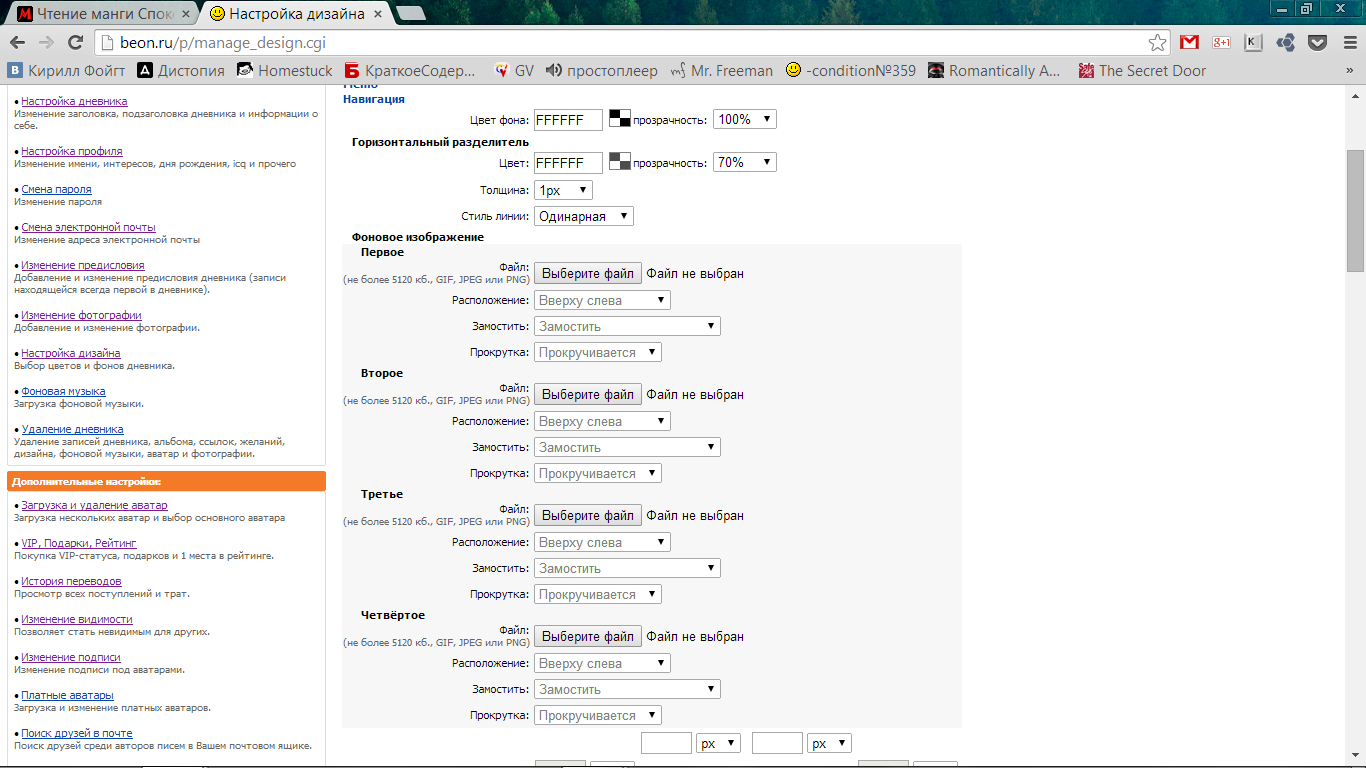Open Расположение dropdown under Первое

click(603, 300)
